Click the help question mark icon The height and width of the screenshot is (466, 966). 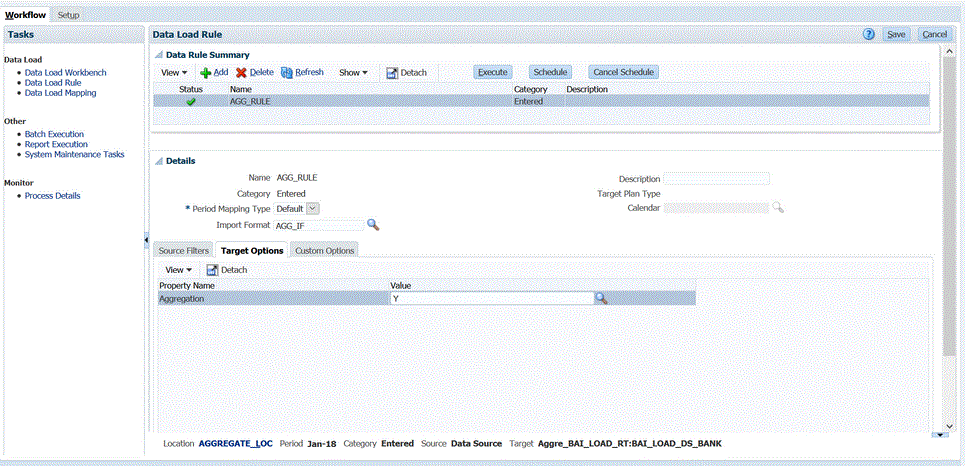click(869, 34)
